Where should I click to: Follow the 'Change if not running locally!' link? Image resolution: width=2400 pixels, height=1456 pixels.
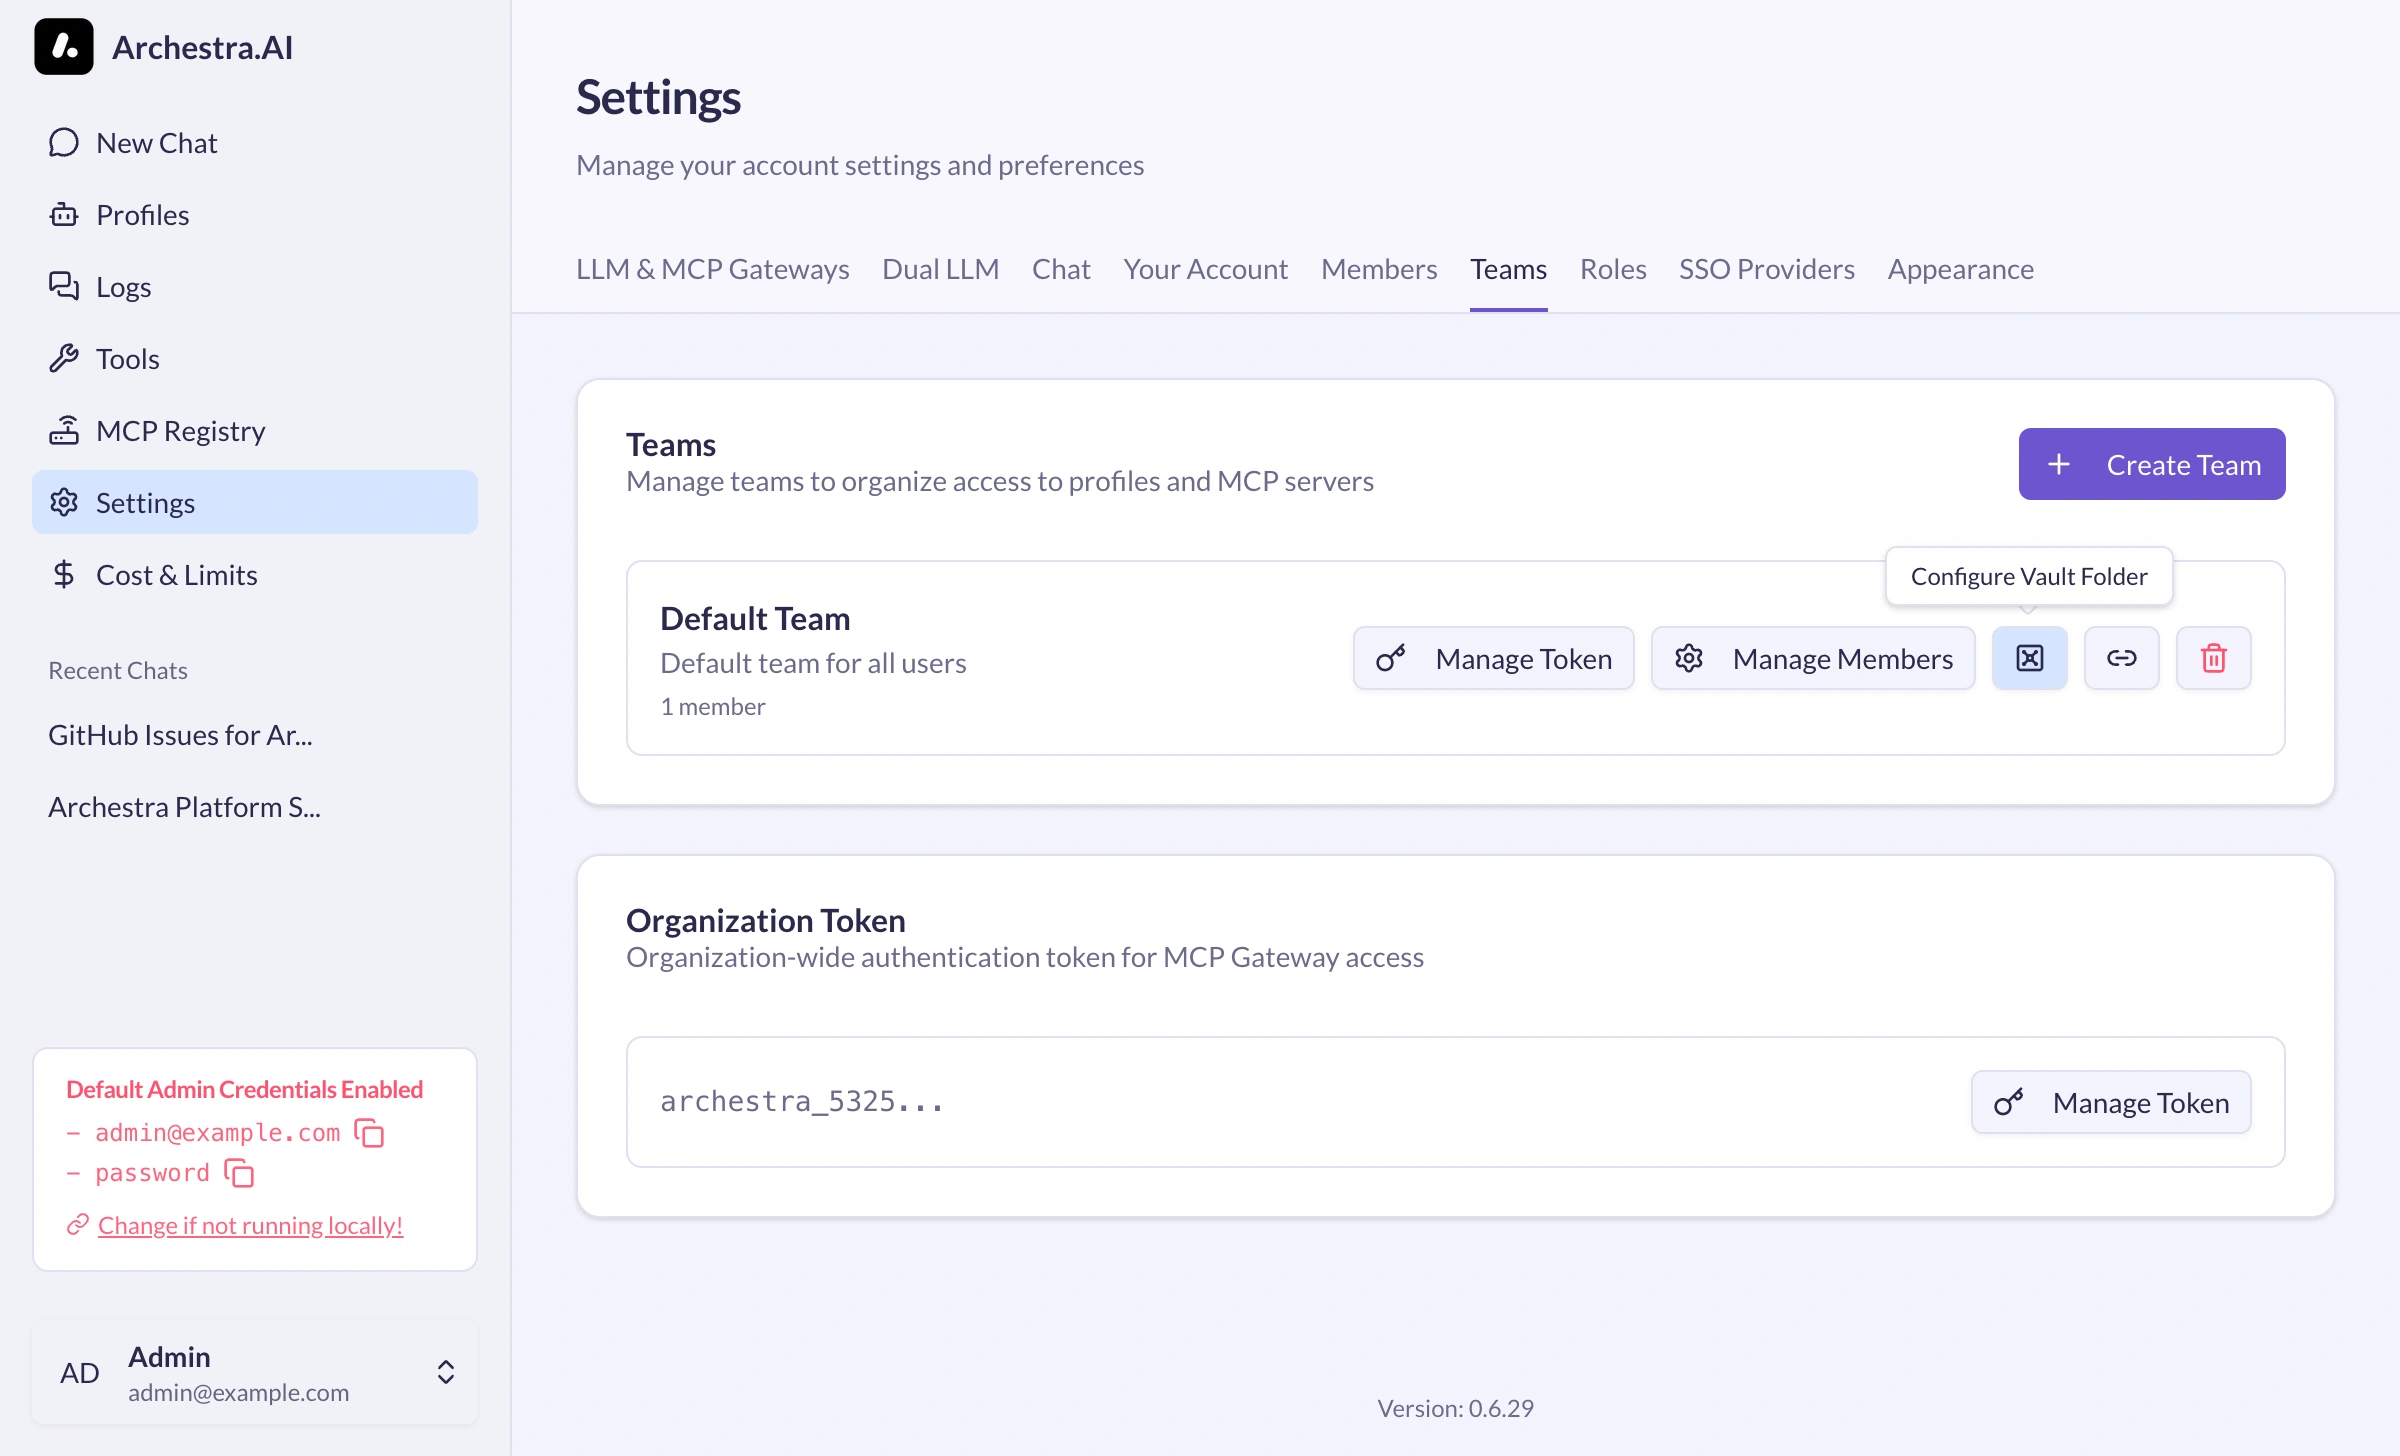coord(250,1225)
